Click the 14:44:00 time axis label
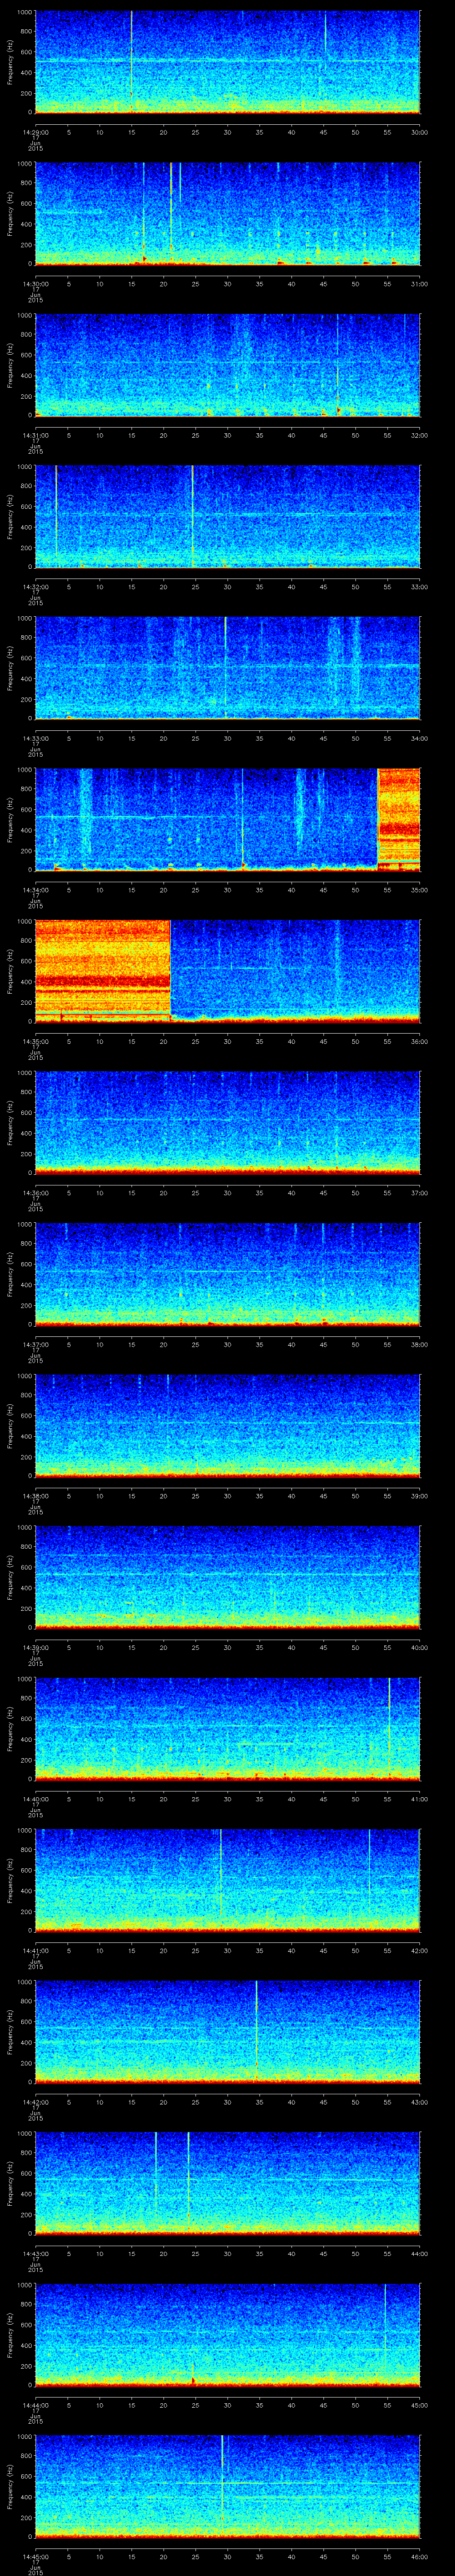Screen dimensions: 455x2576 click(35, 2404)
